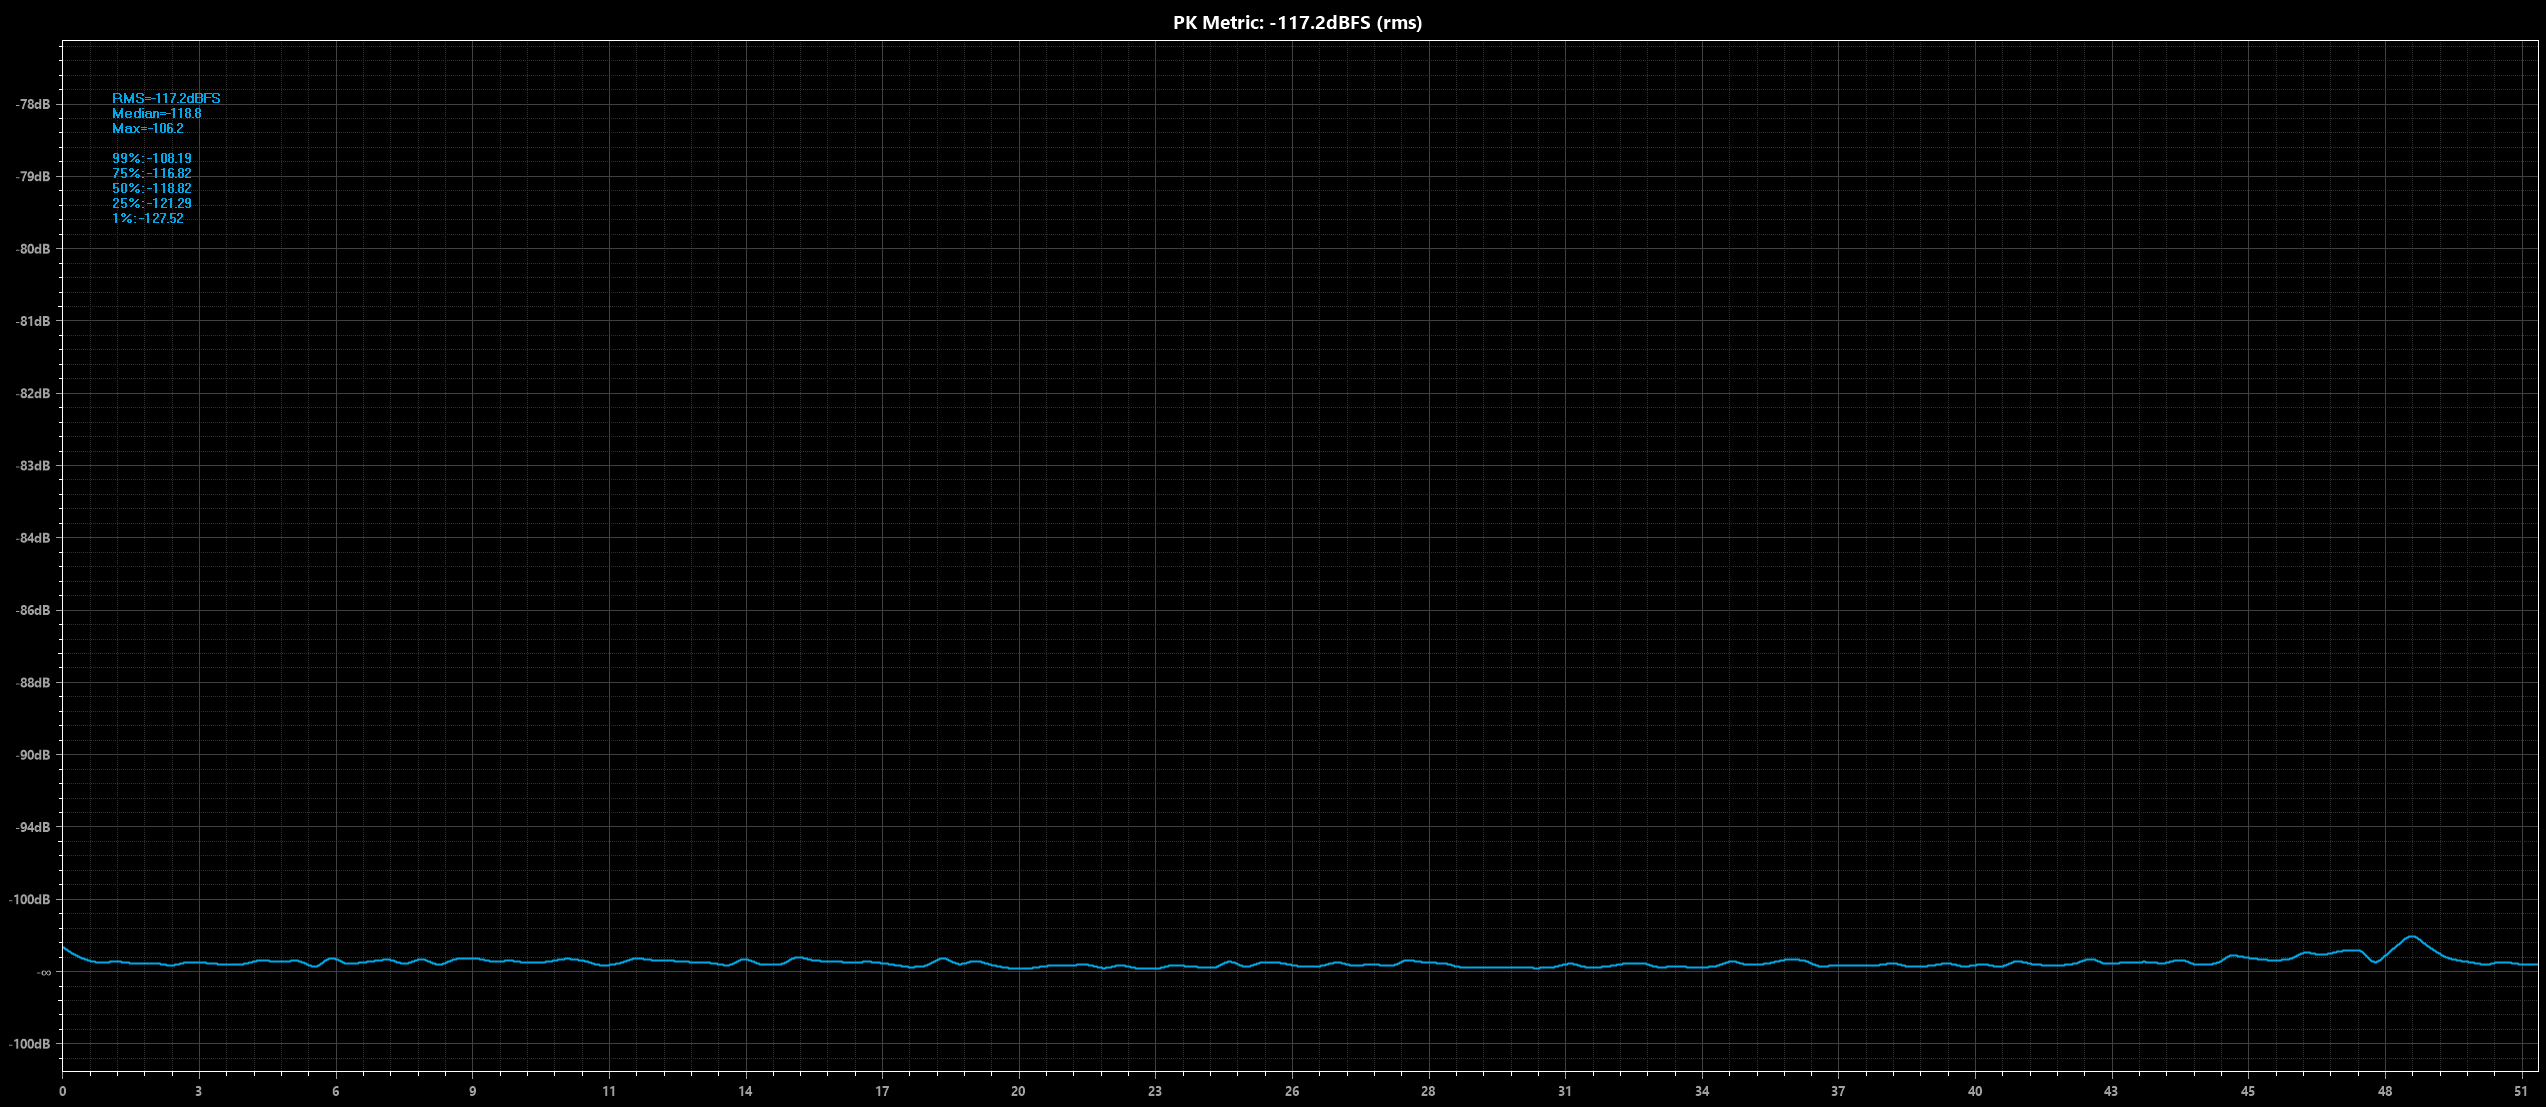This screenshot has height=1107, width=2546.
Task: Select the "-79dB" y-axis label
Action: (33, 176)
